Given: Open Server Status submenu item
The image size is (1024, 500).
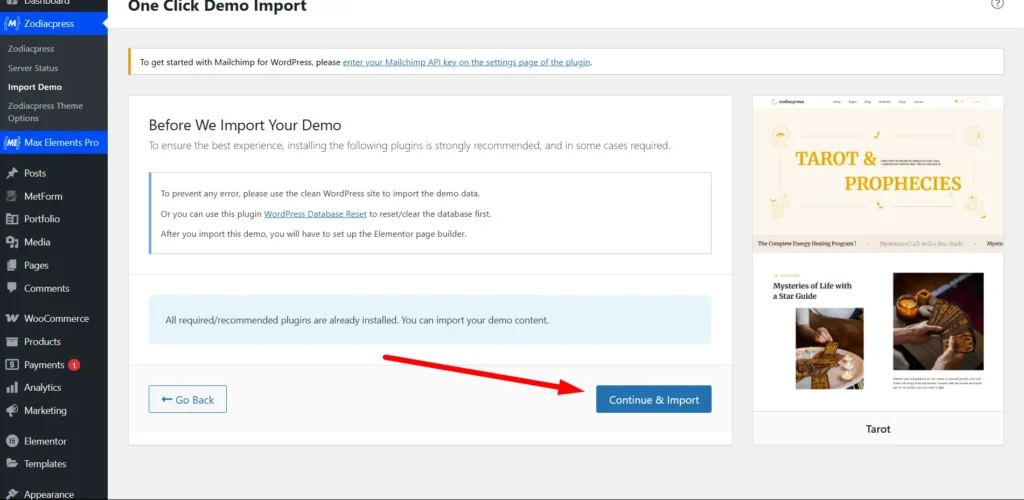Looking at the screenshot, I should 33,68.
